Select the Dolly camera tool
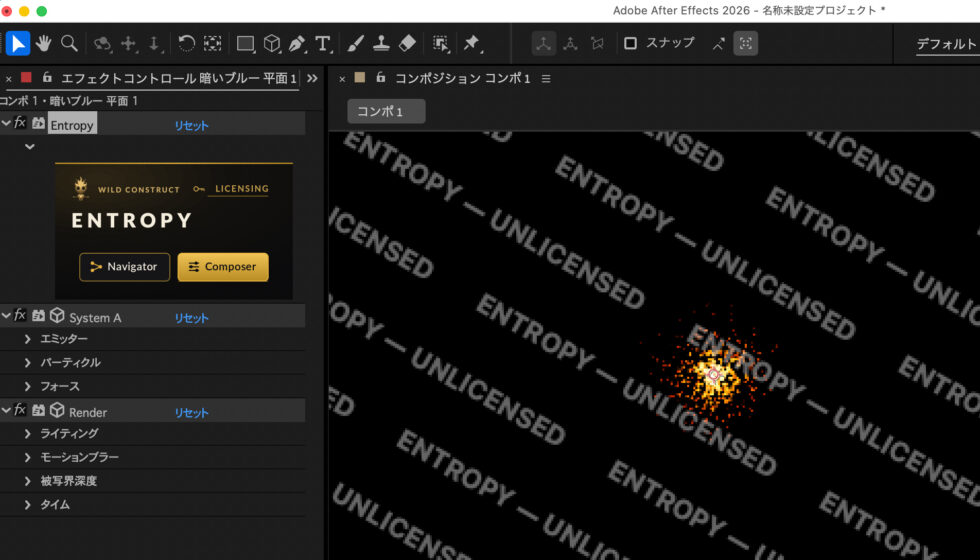 point(154,43)
